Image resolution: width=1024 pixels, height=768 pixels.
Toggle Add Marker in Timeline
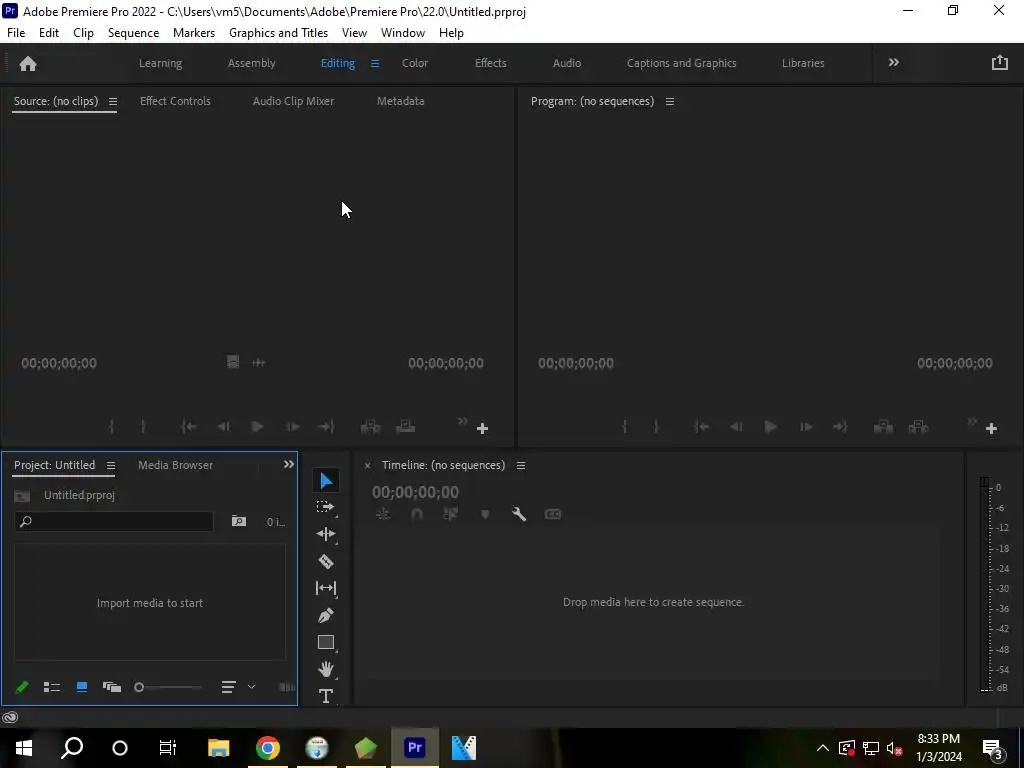pos(485,515)
